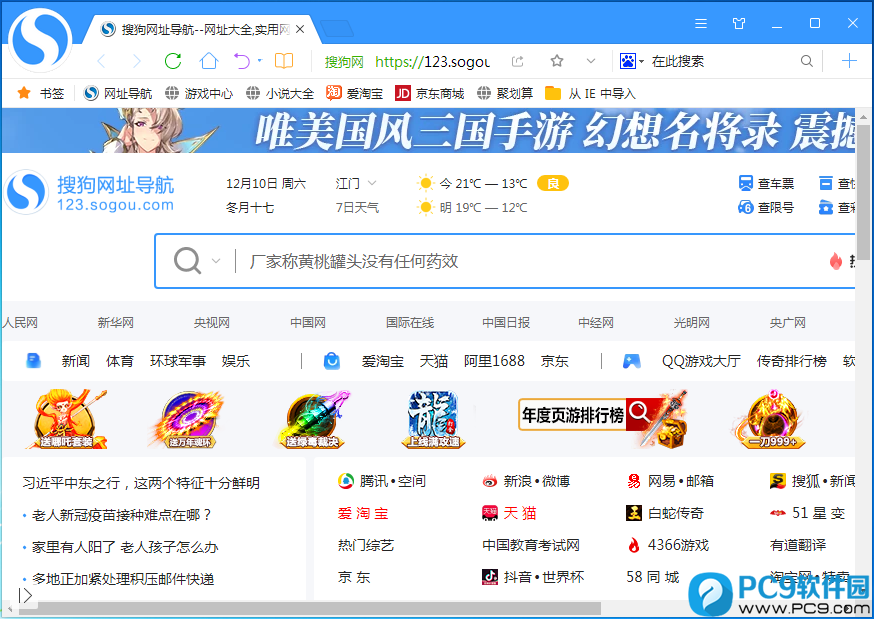Expand the address bar history chevron
The width and height of the screenshot is (874, 619).
tap(591, 61)
